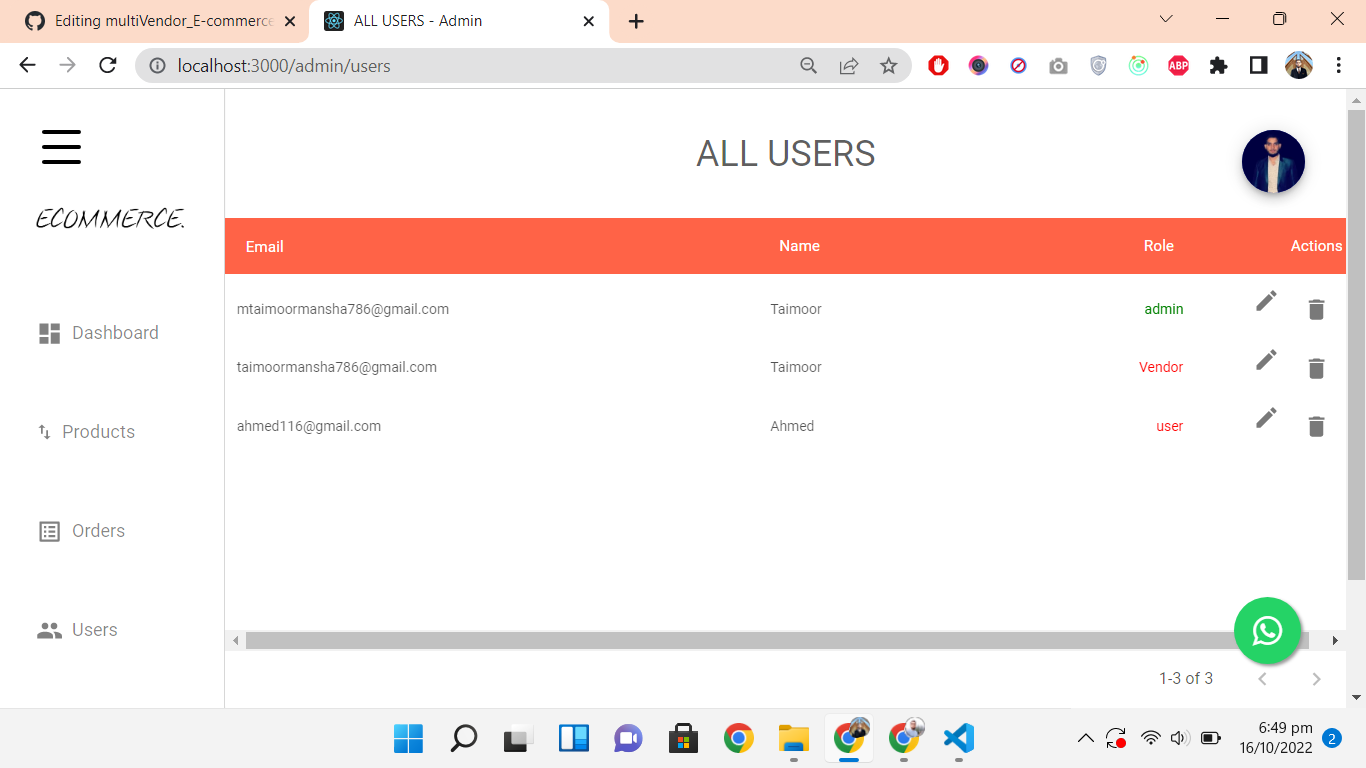1366x768 pixels.
Task: Open the Users section
Action: (94, 629)
